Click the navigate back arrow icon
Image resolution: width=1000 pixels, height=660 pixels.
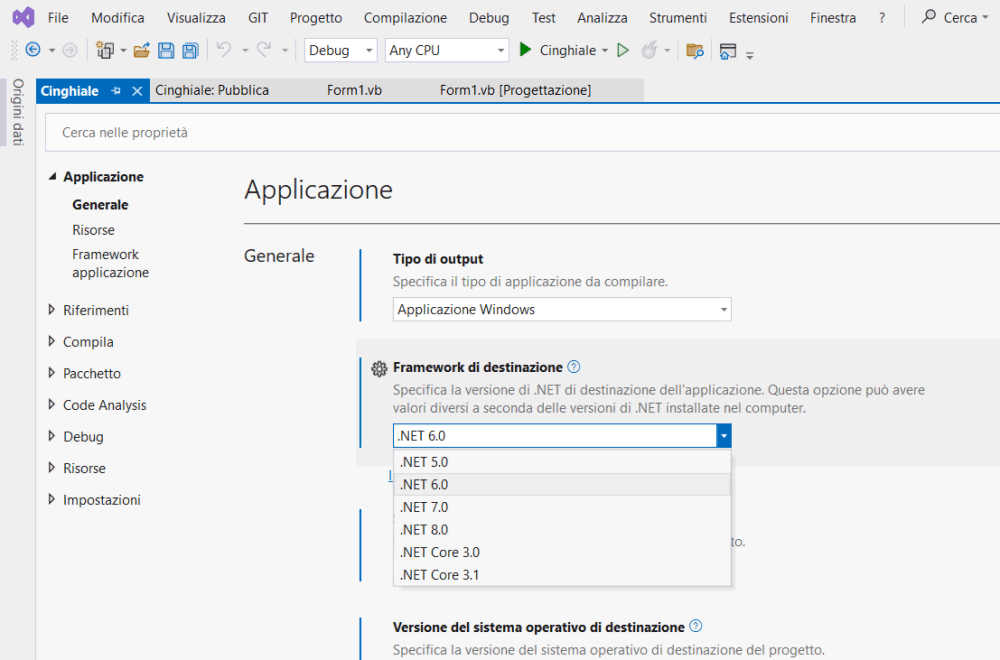pos(32,50)
